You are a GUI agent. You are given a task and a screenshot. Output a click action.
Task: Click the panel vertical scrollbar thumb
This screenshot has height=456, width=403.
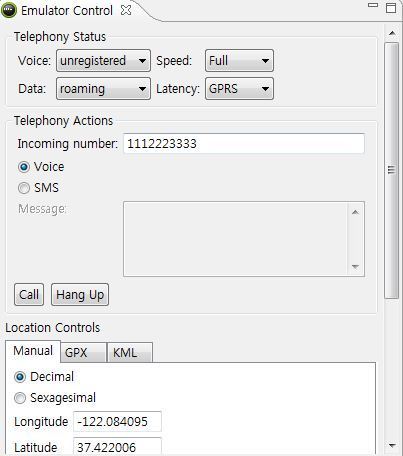(392, 170)
